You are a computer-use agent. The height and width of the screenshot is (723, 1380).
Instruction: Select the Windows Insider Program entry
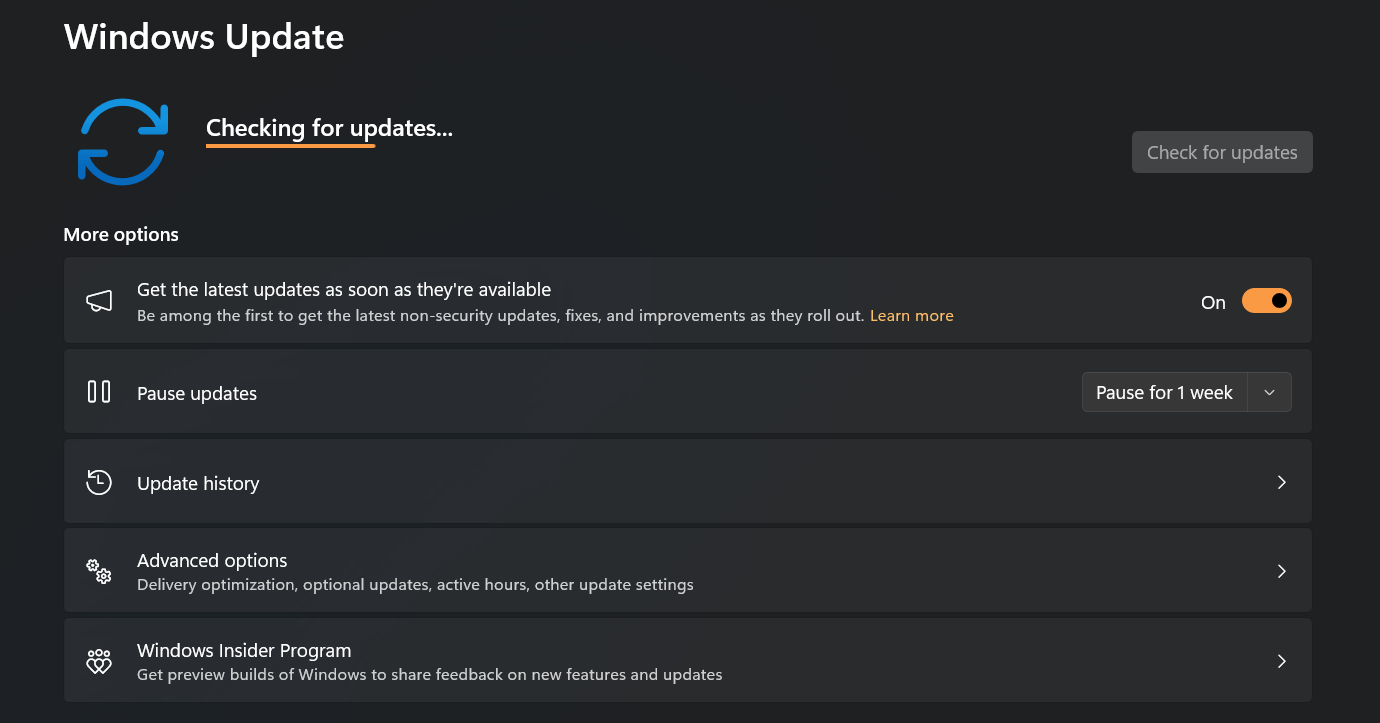pyautogui.click(x=244, y=651)
